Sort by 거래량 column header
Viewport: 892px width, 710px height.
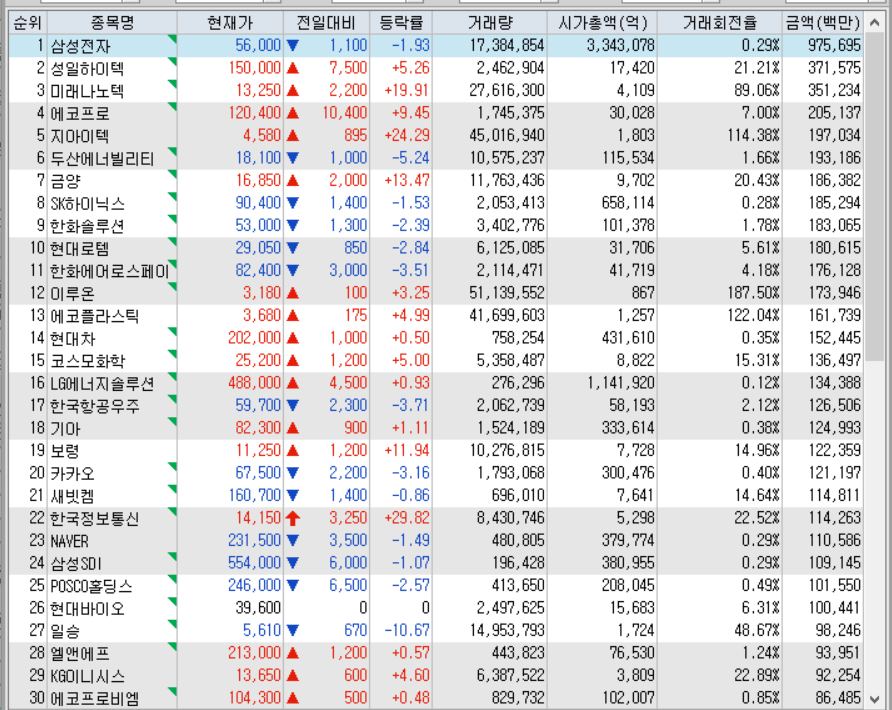point(489,23)
